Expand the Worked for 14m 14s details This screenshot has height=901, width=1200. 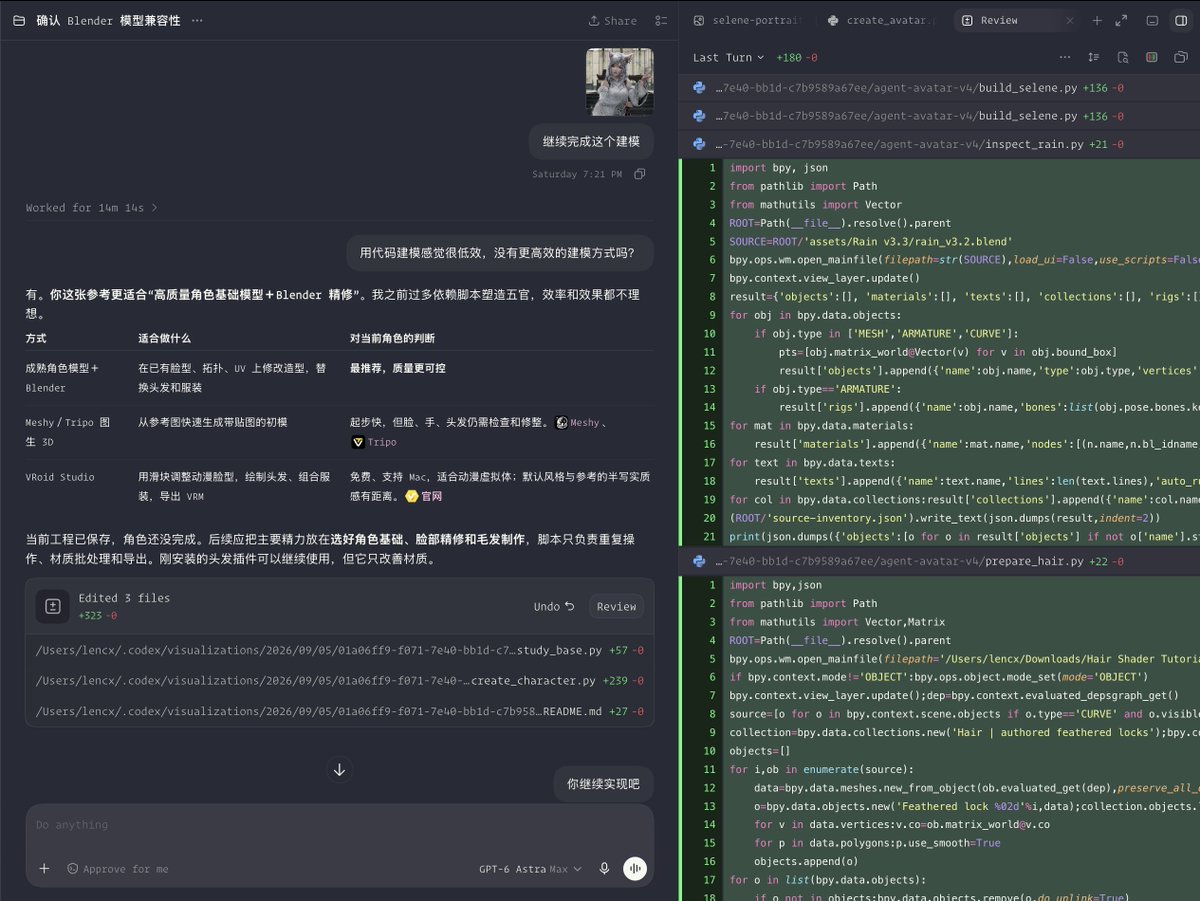(x=92, y=208)
